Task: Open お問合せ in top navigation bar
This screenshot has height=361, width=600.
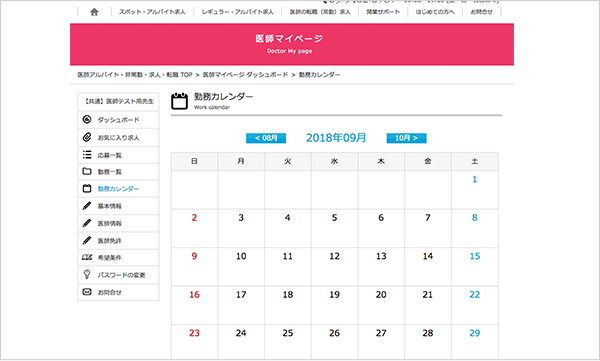Action: point(481,12)
